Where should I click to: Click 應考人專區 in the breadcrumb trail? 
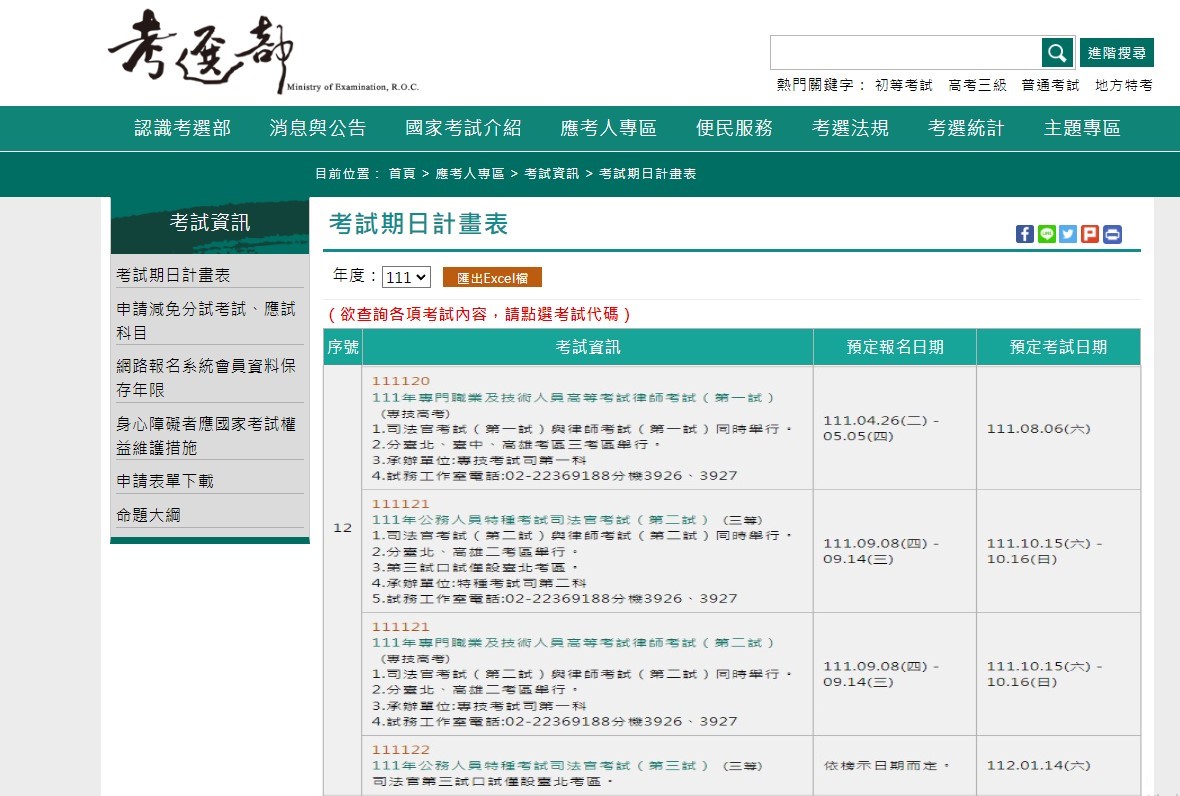point(470,174)
